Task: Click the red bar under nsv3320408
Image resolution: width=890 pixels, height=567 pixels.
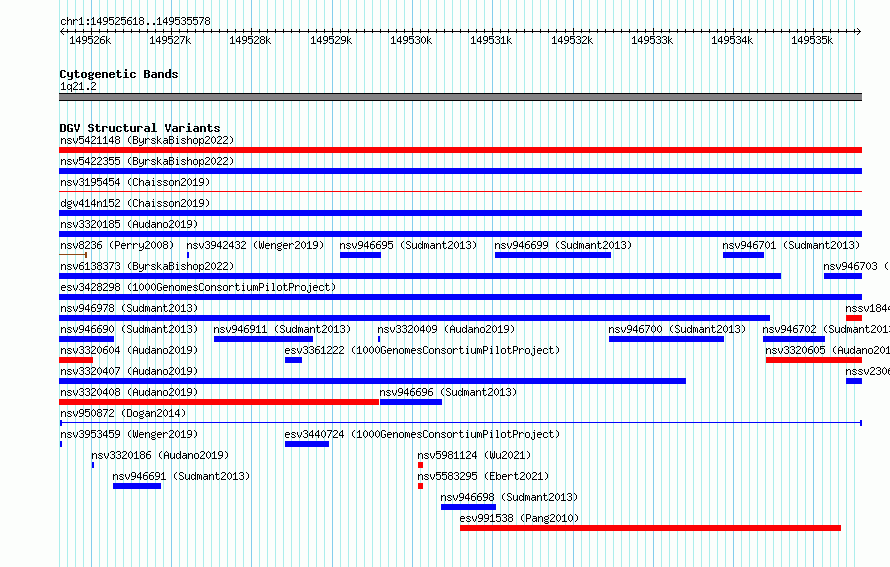Action: [x=219, y=402]
